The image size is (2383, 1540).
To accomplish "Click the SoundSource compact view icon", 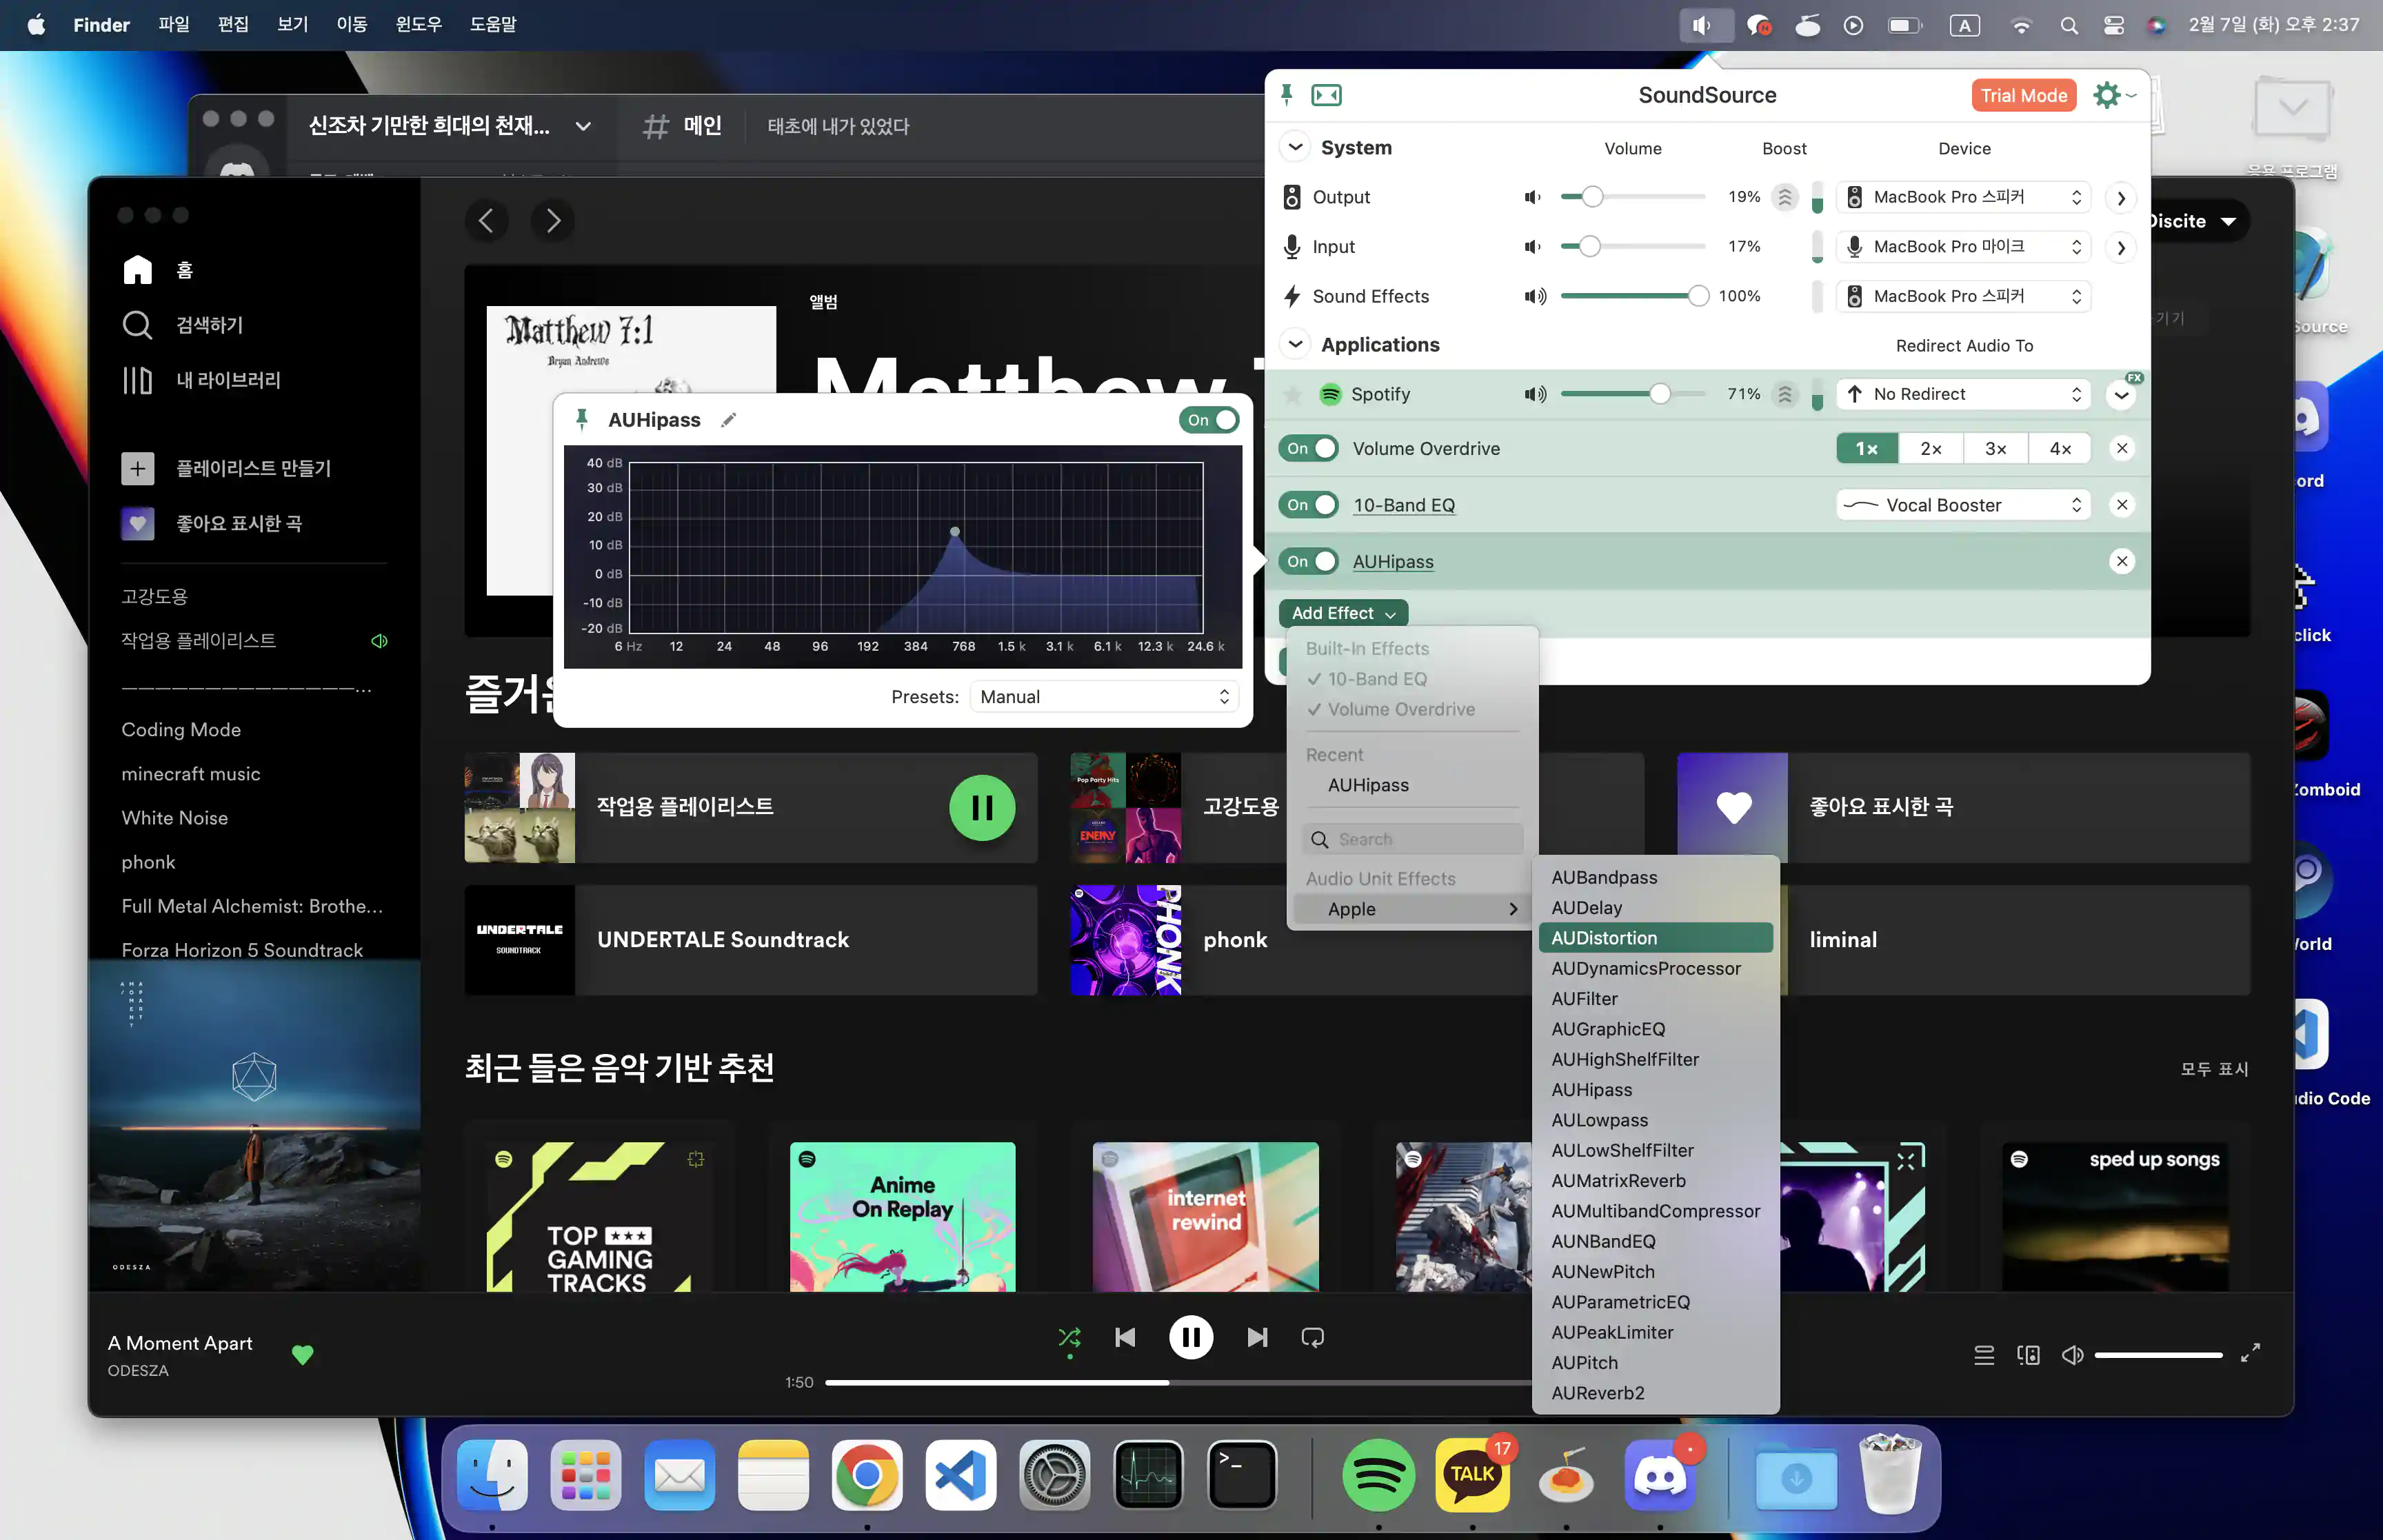I will tap(1326, 95).
